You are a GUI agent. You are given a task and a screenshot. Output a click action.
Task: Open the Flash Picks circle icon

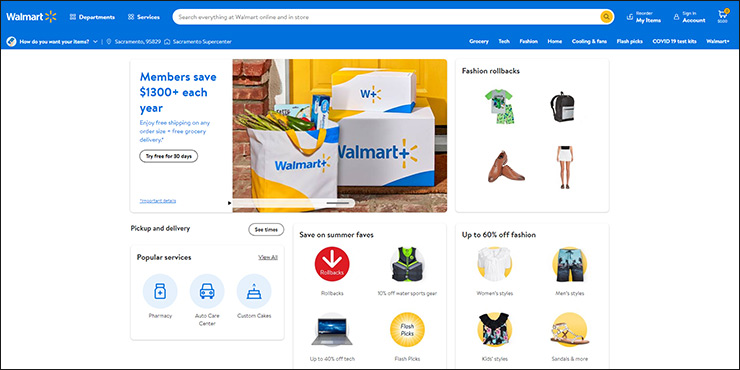point(407,329)
